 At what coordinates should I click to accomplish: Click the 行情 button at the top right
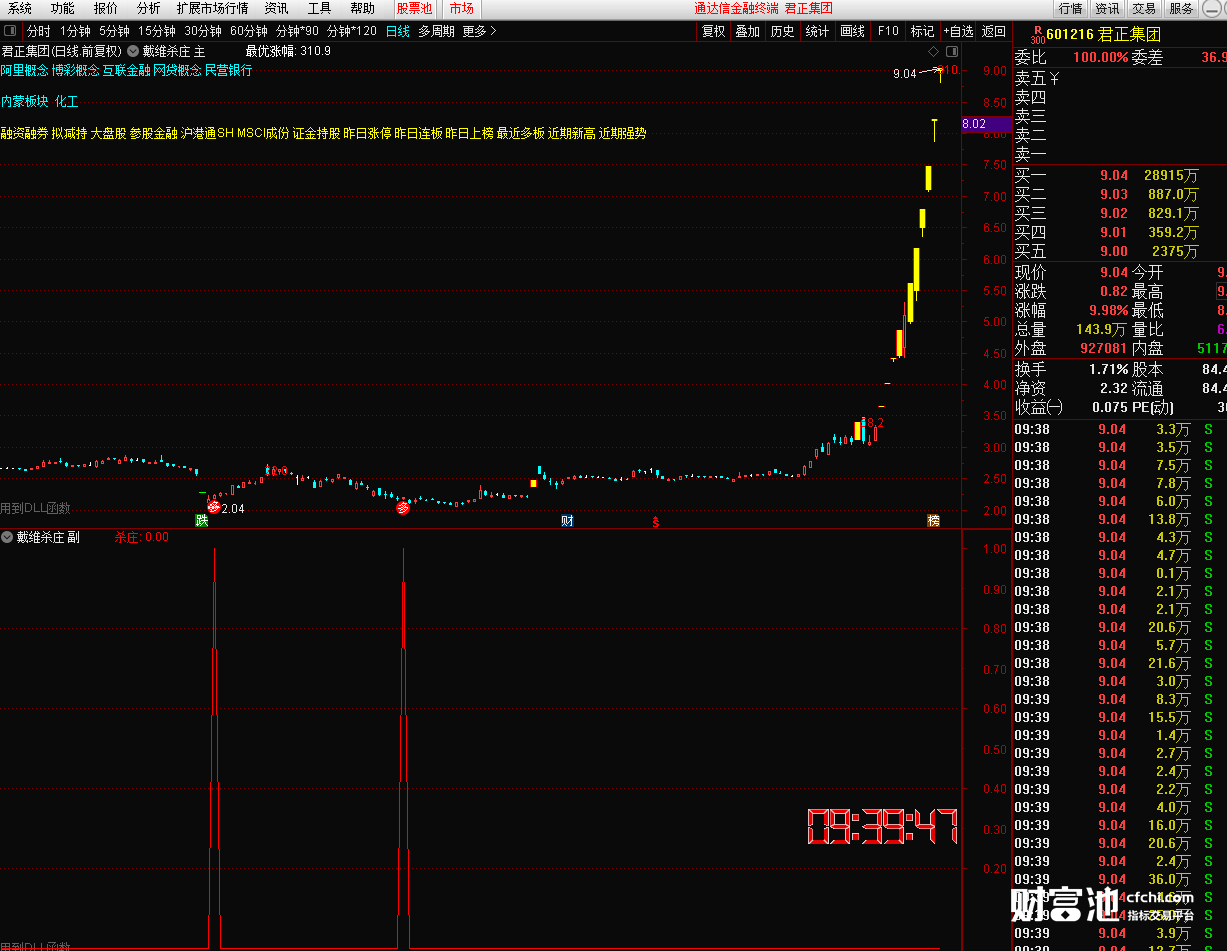1071,8
